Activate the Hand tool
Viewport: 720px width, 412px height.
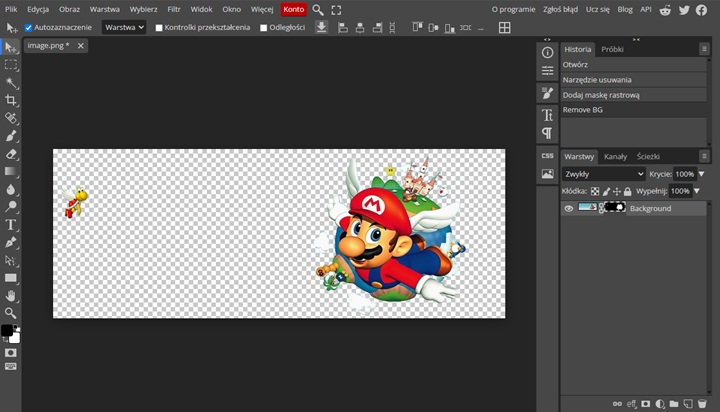click(11, 296)
